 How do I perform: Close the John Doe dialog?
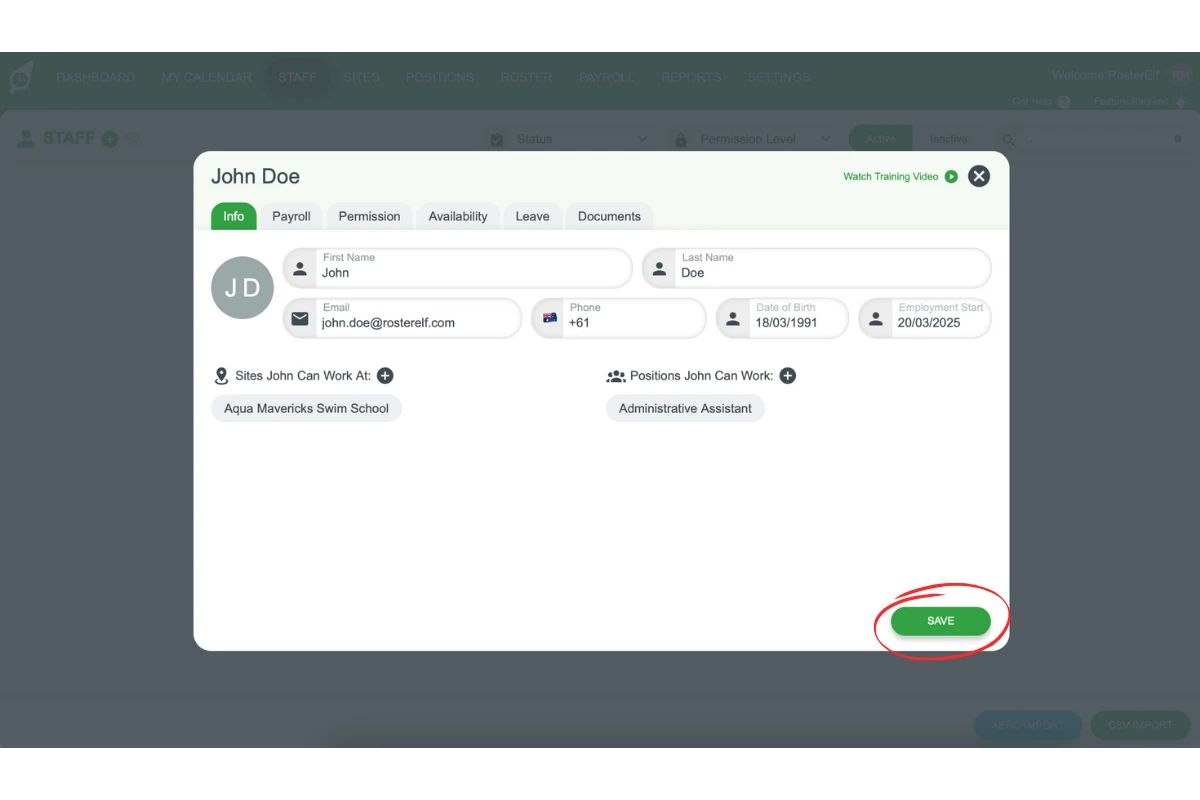tap(979, 176)
